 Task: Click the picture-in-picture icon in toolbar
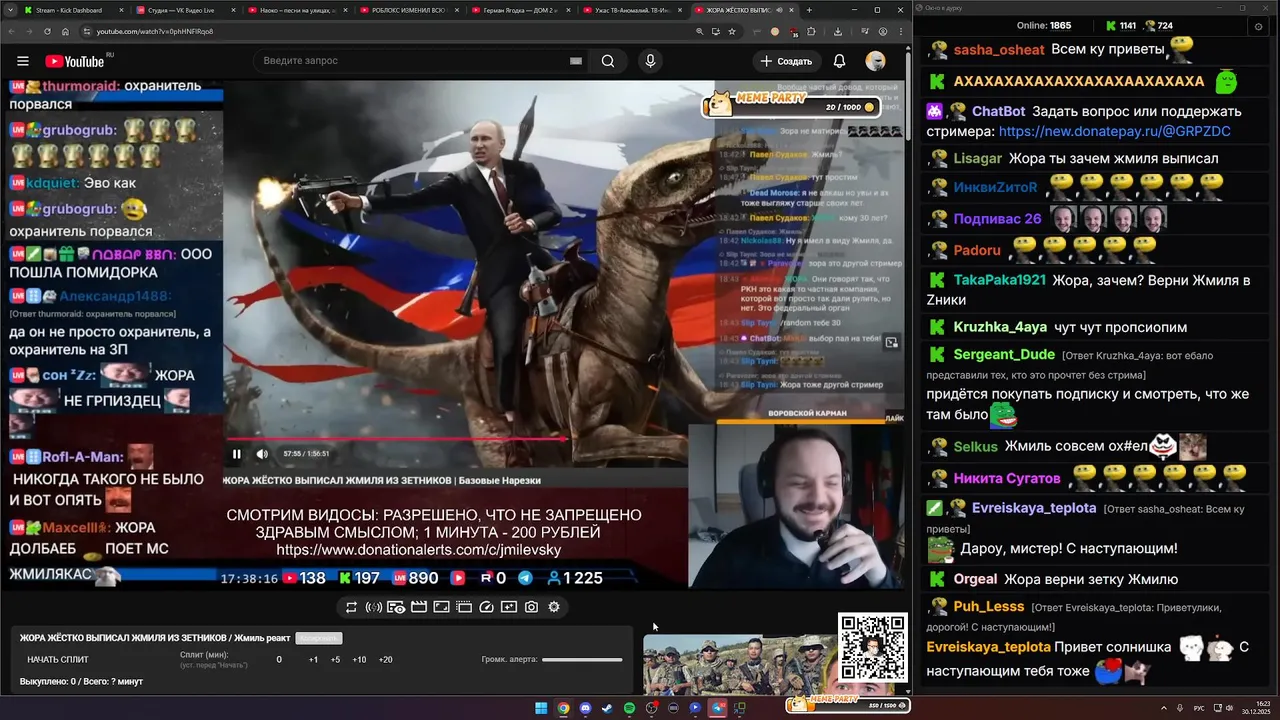coord(441,607)
